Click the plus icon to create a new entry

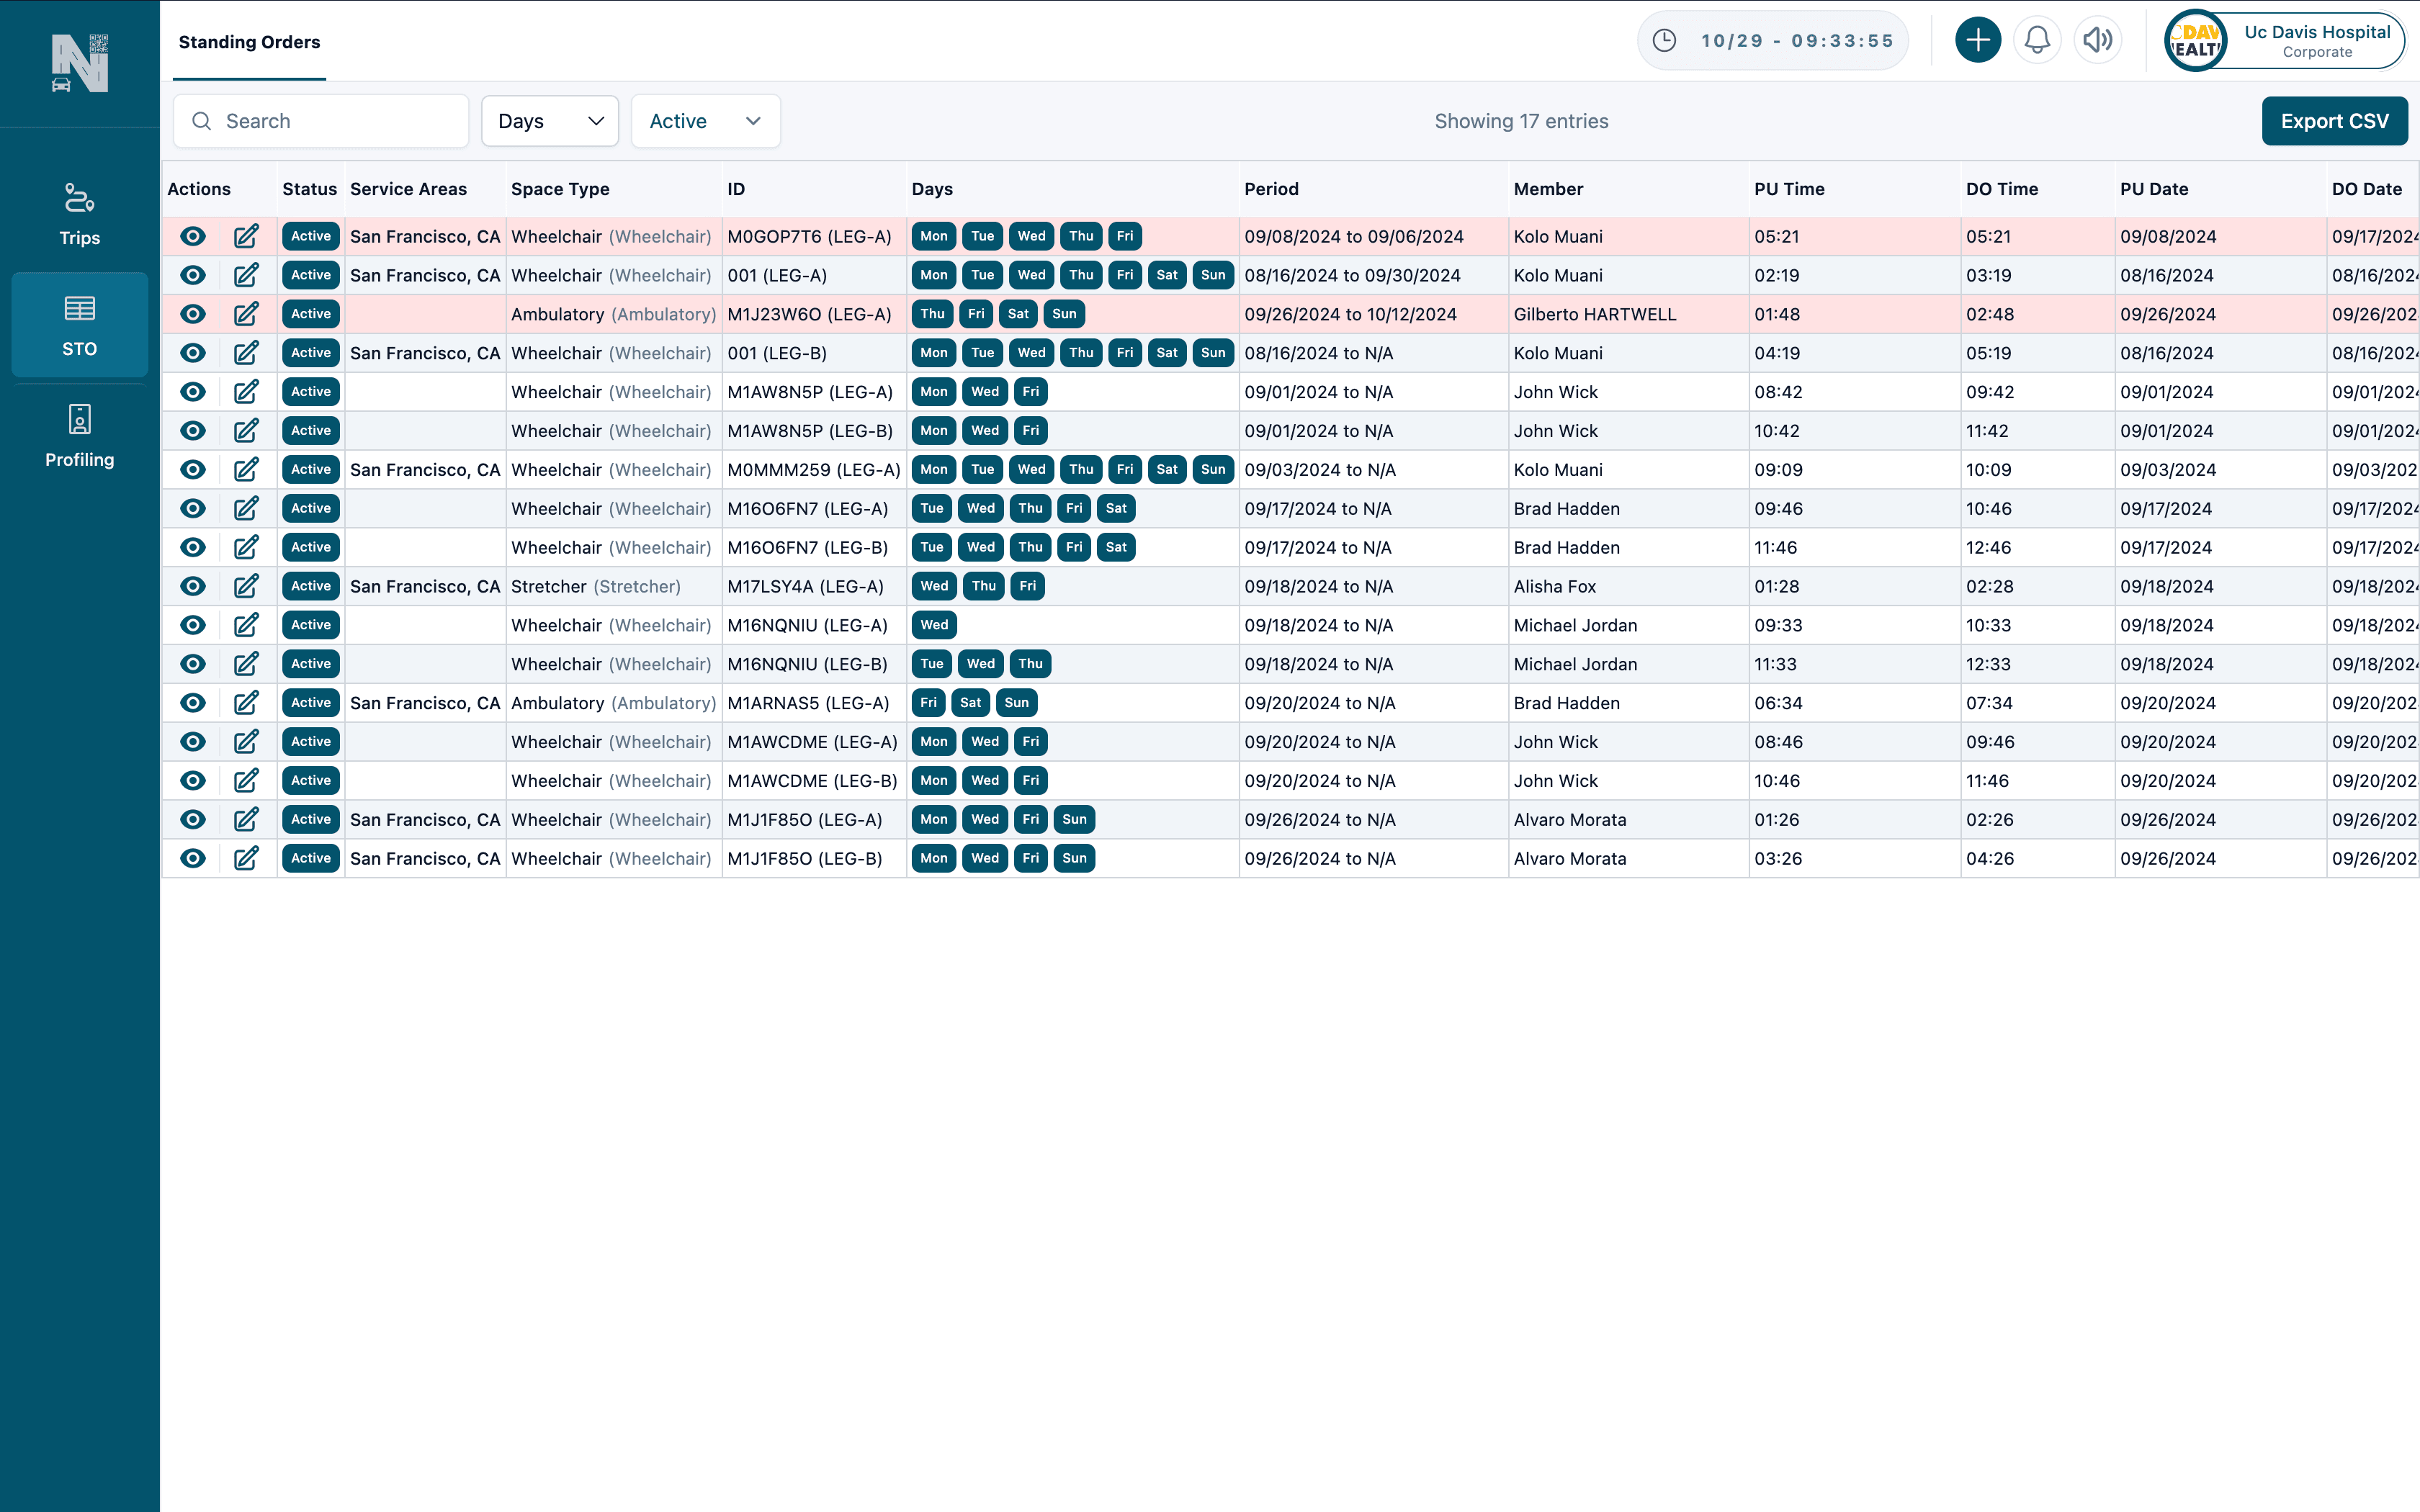point(1978,40)
